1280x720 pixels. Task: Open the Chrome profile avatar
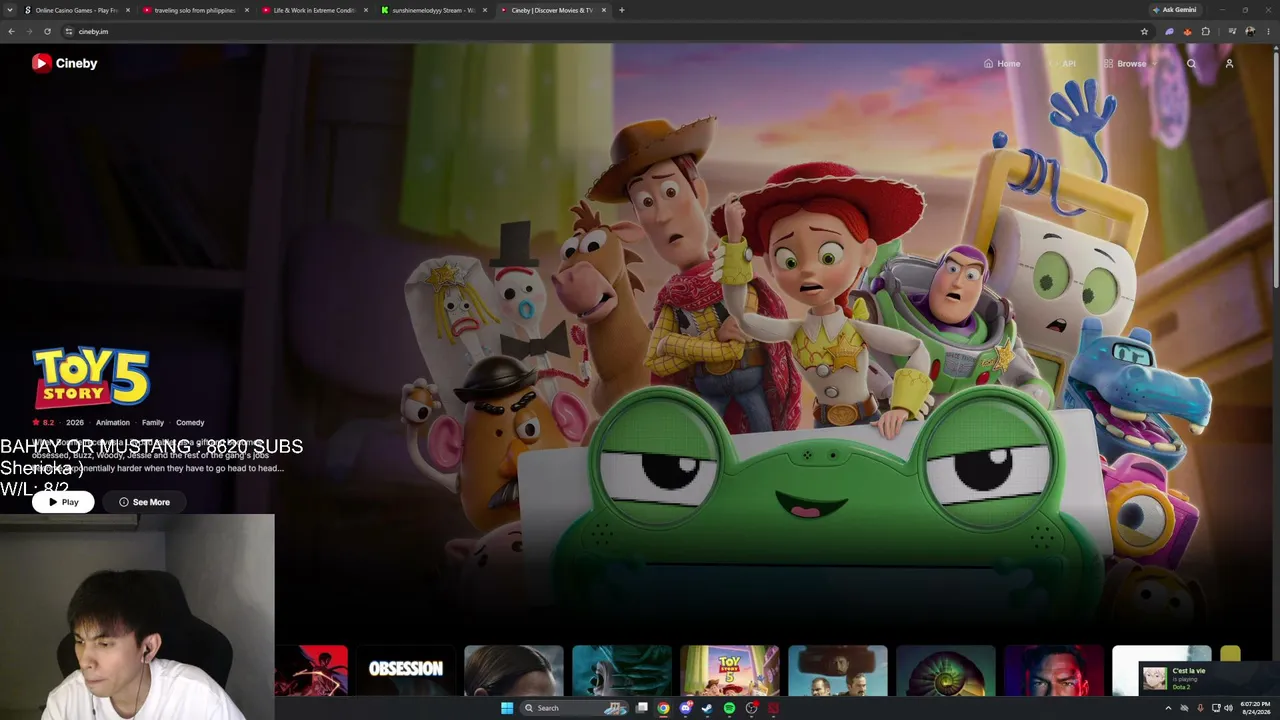pyautogui.click(x=1250, y=31)
